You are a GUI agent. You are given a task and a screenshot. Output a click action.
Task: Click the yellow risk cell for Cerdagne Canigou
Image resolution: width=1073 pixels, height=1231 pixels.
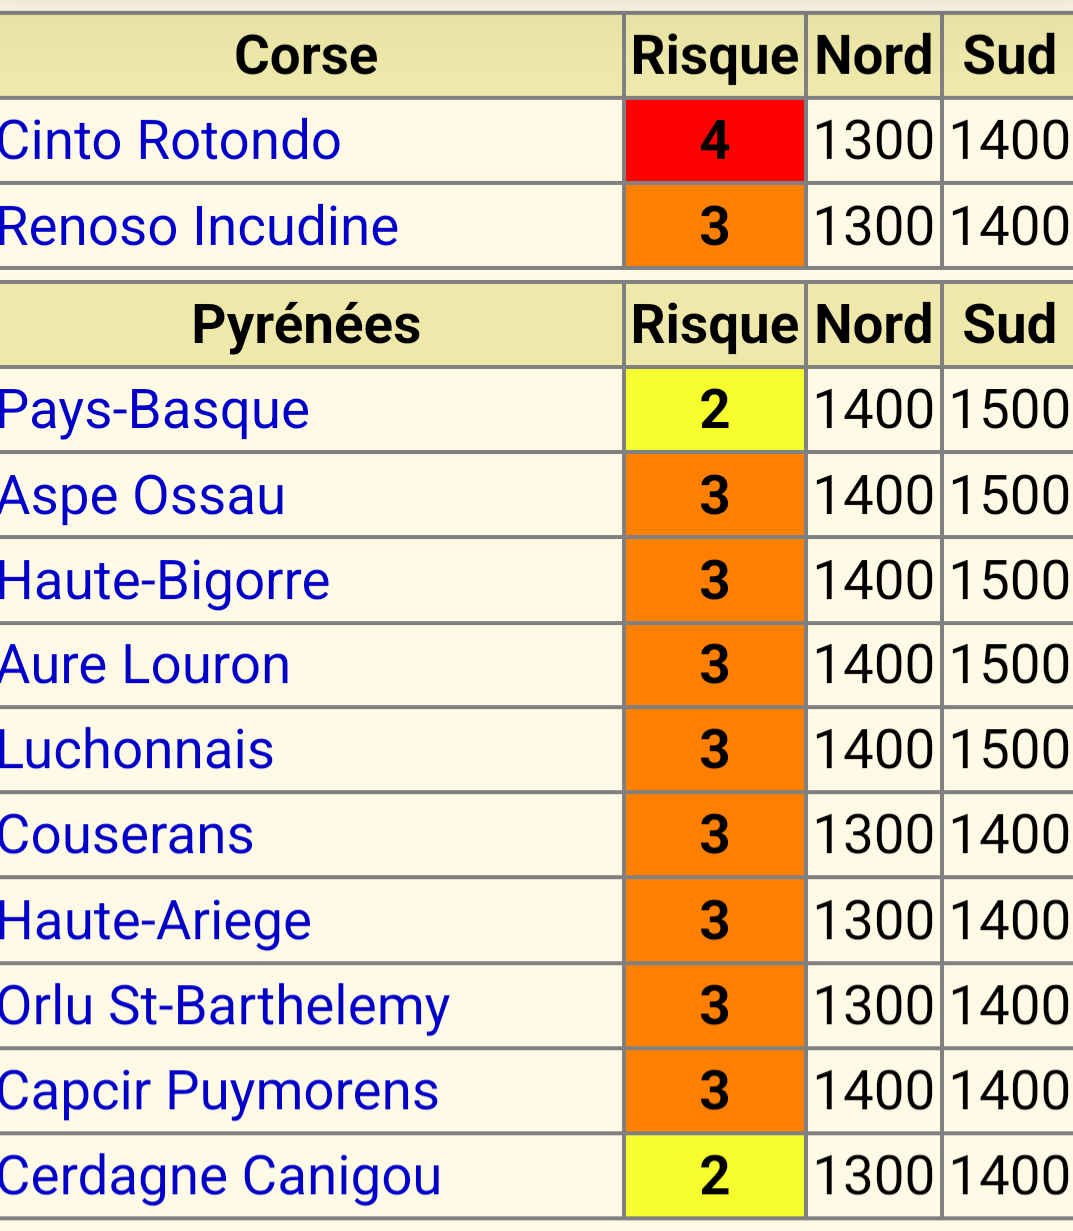click(714, 1177)
